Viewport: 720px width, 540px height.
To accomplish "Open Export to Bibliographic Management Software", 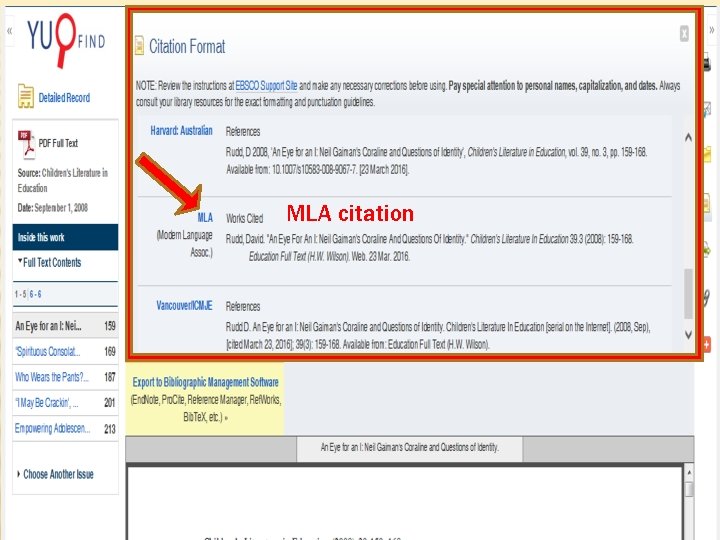I will pyautogui.click(x=205, y=382).
